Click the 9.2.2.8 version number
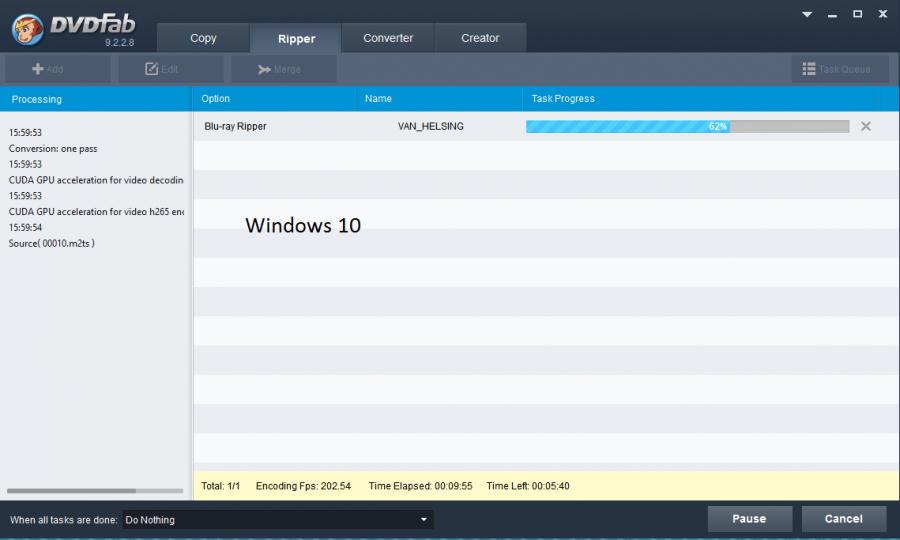This screenshot has height=540, width=900. (119, 42)
